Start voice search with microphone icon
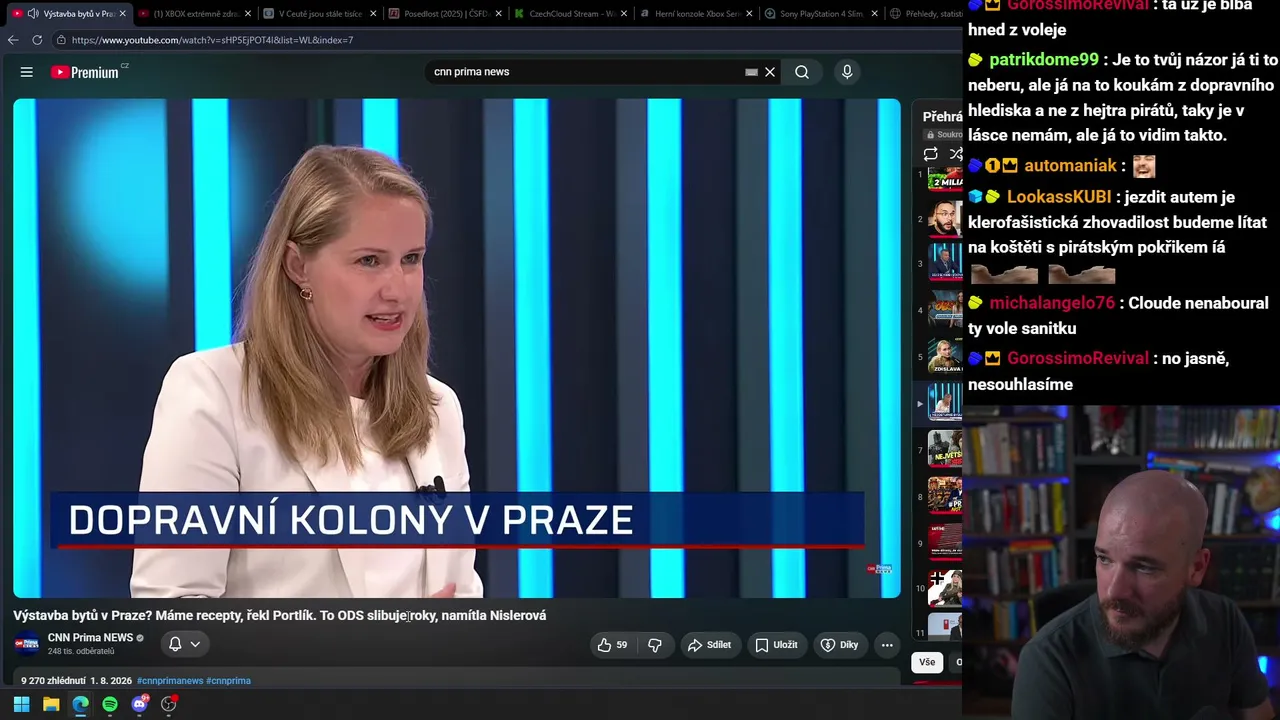1280x720 pixels. [847, 72]
